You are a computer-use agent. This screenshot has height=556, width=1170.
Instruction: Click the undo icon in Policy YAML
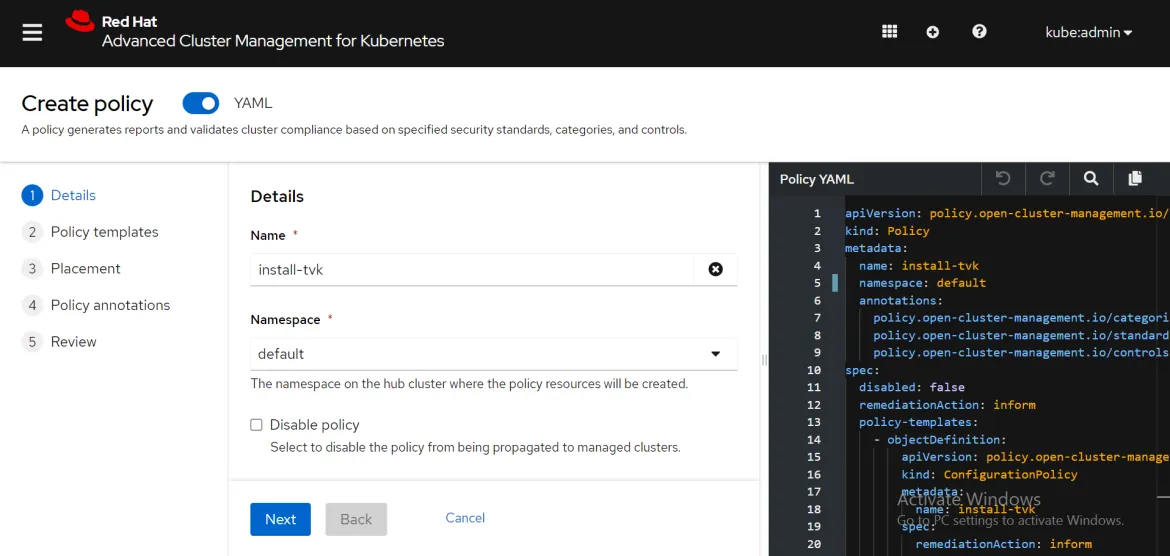(1003, 179)
